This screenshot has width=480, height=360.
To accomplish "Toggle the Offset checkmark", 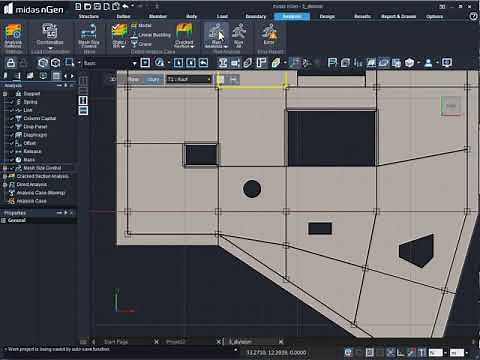I will point(12,143).
